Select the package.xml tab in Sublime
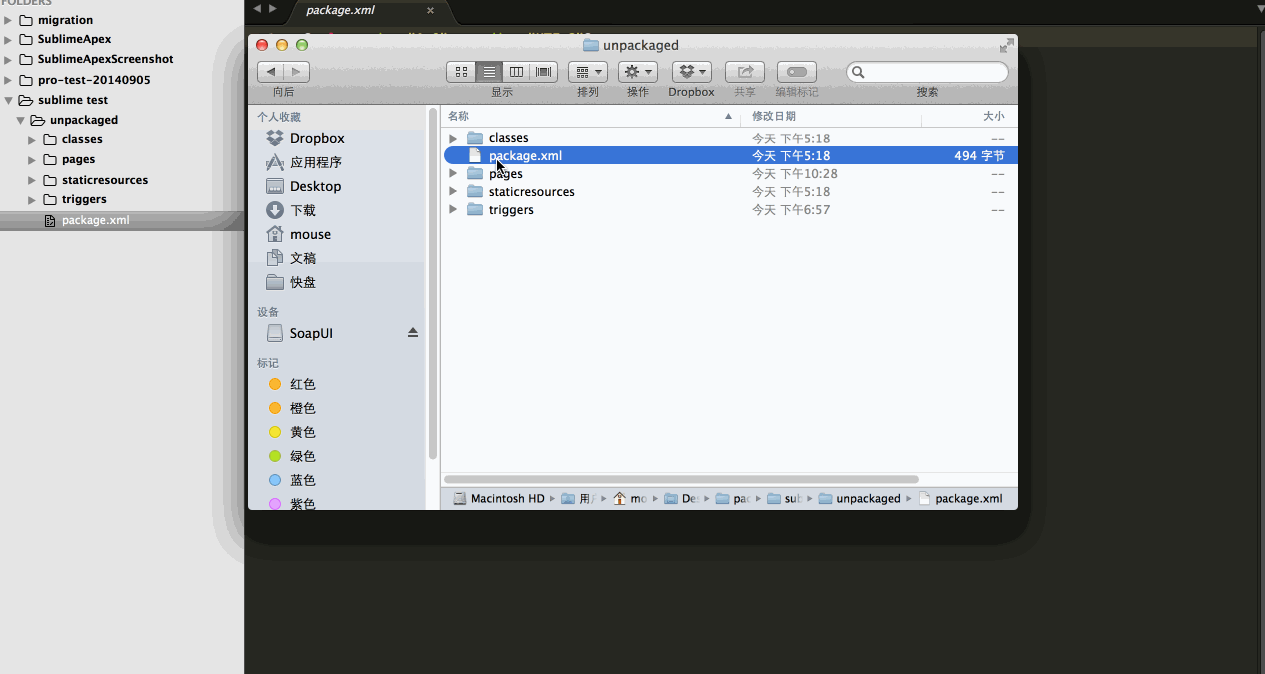Screen dimensions: 1265x674 [x=369, y=11]
